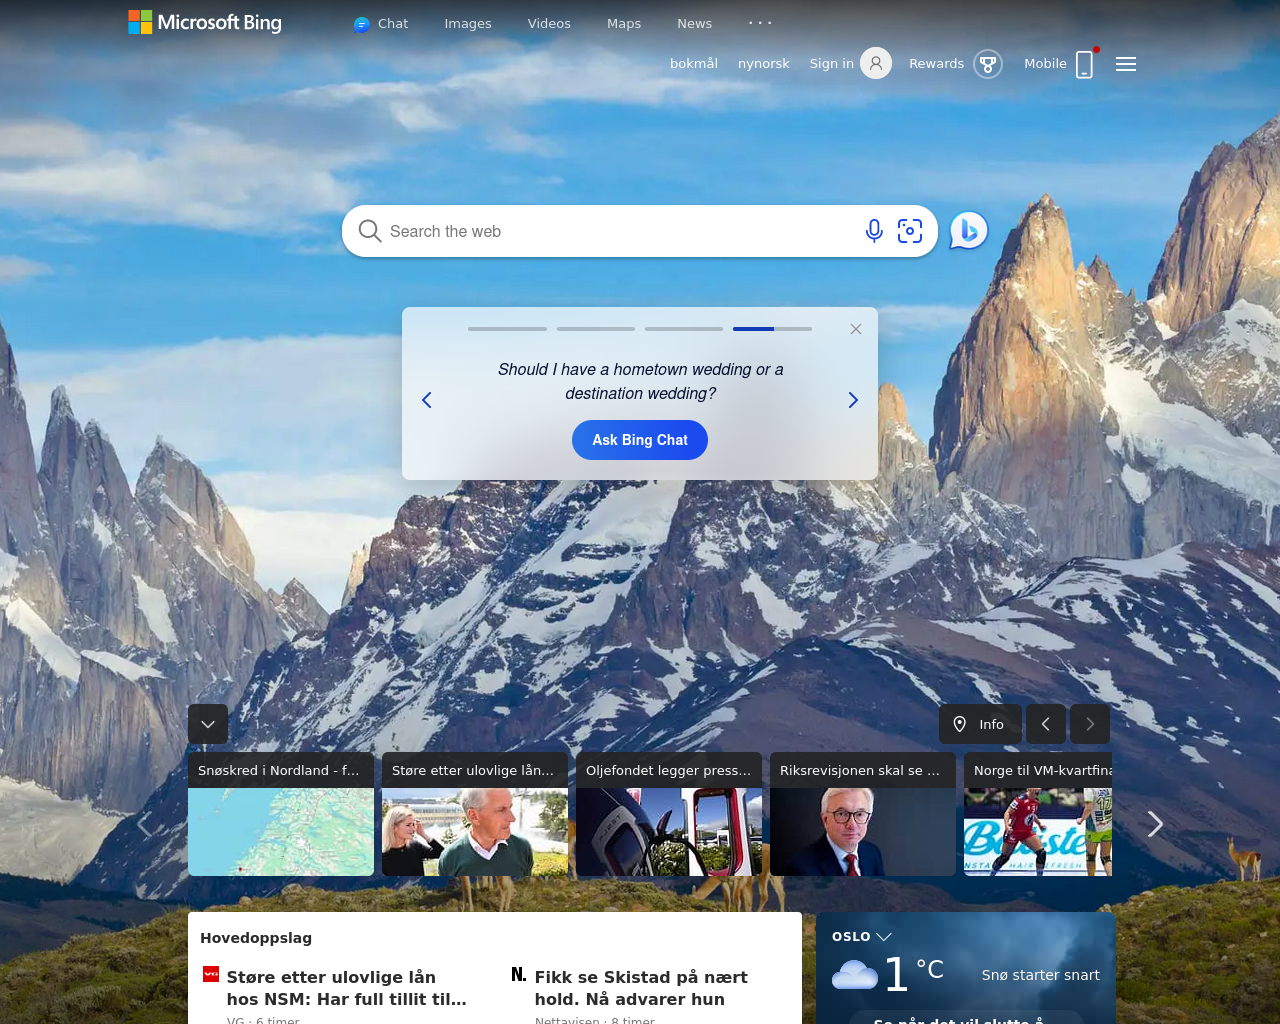Collapse the news carousel with chevron

click(208, 724)
